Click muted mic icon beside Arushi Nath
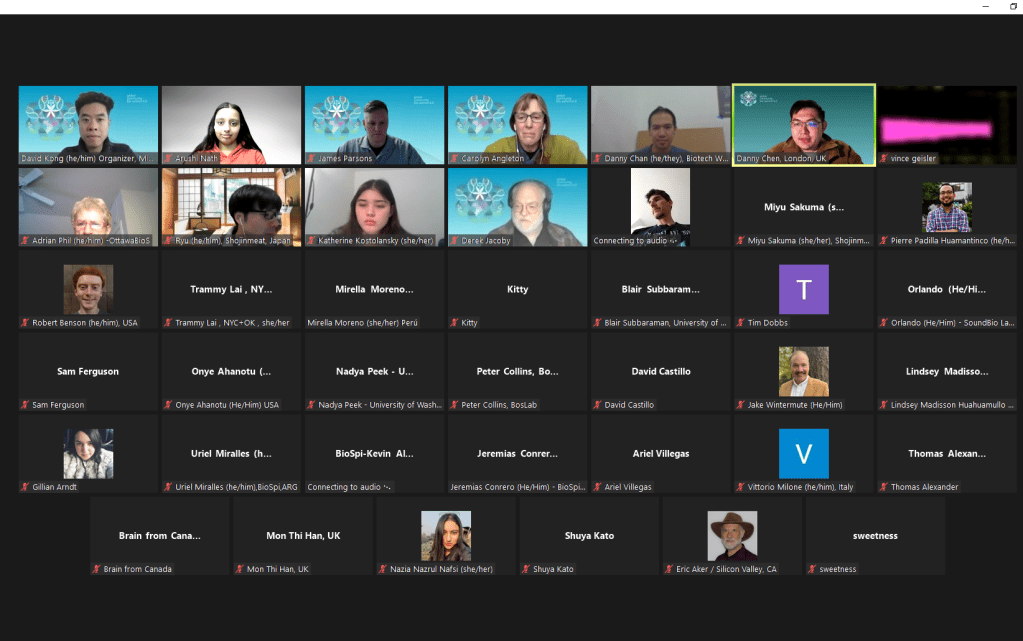 [169, 159]
